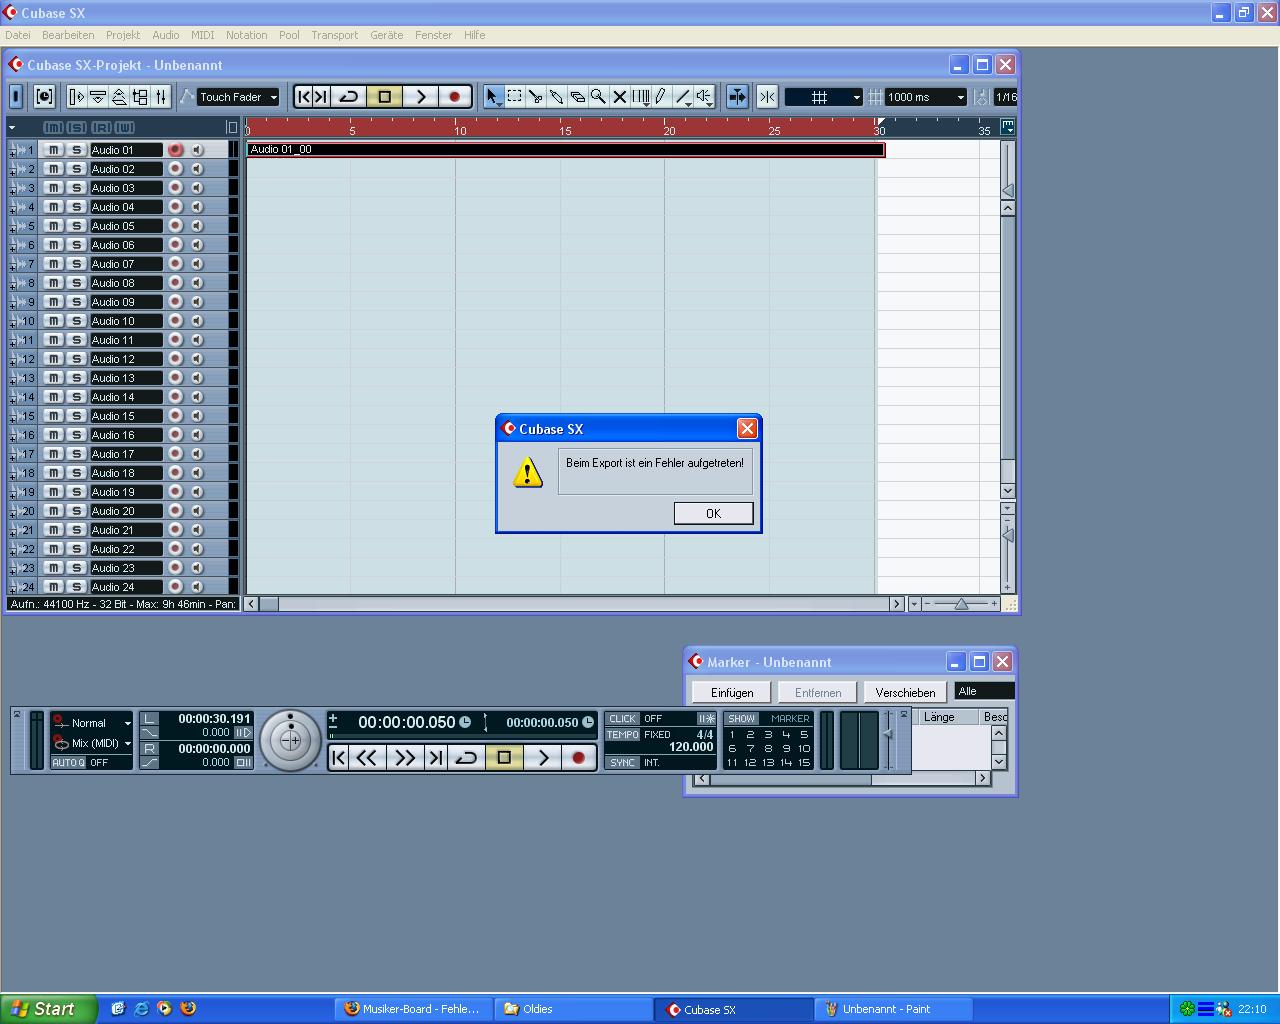
Task: Open the Datei menu
Action: 18,35
